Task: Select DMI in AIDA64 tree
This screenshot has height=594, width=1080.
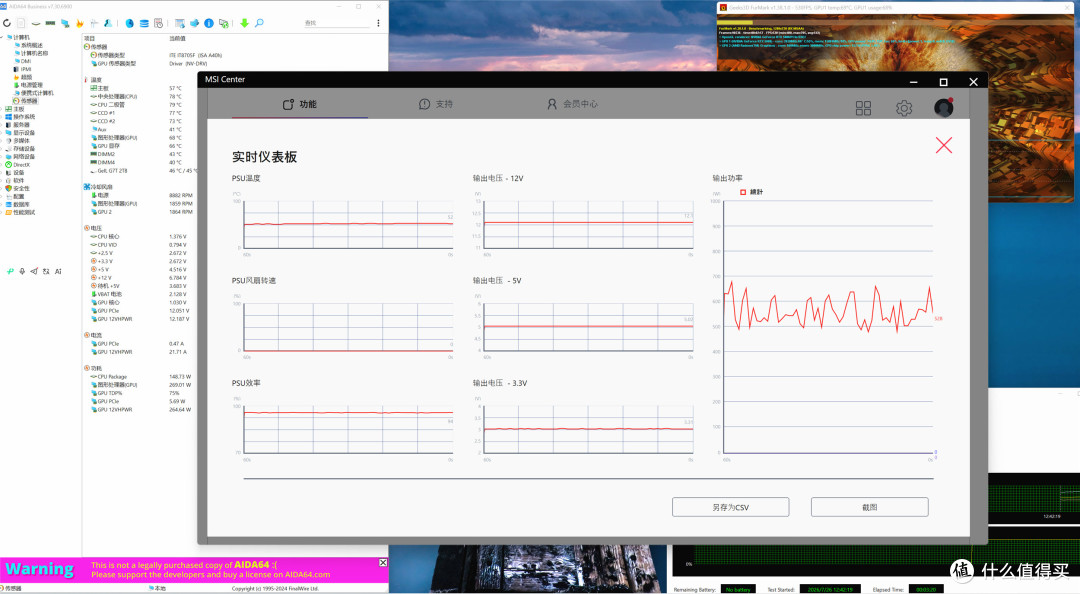Action: [25, 61]
